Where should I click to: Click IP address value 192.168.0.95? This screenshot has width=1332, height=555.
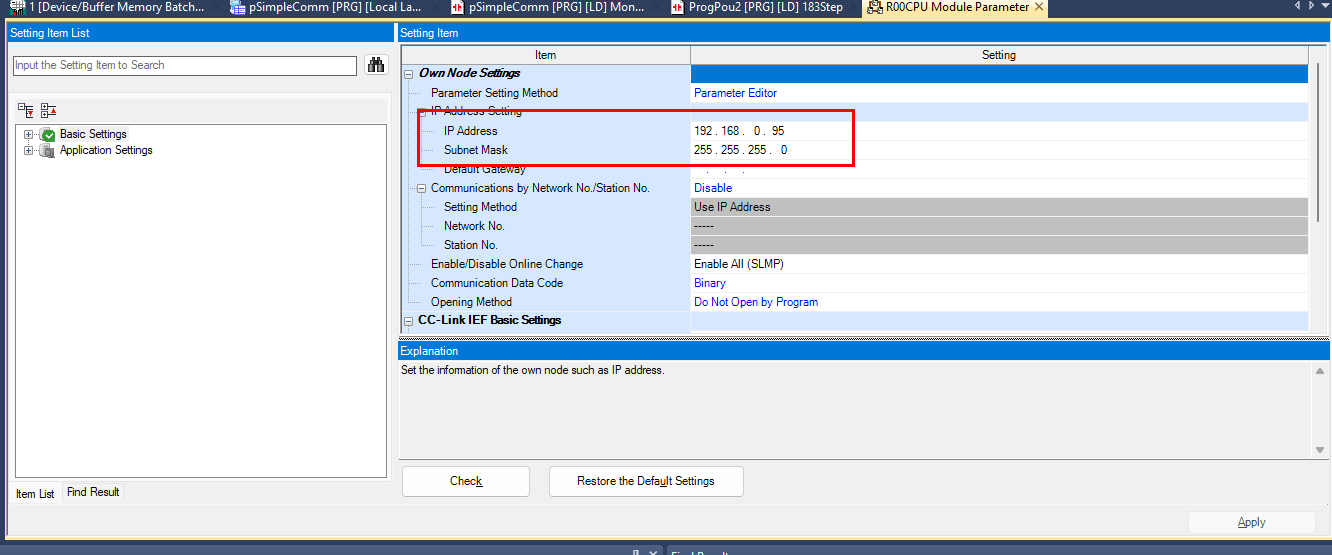[739, 131]
